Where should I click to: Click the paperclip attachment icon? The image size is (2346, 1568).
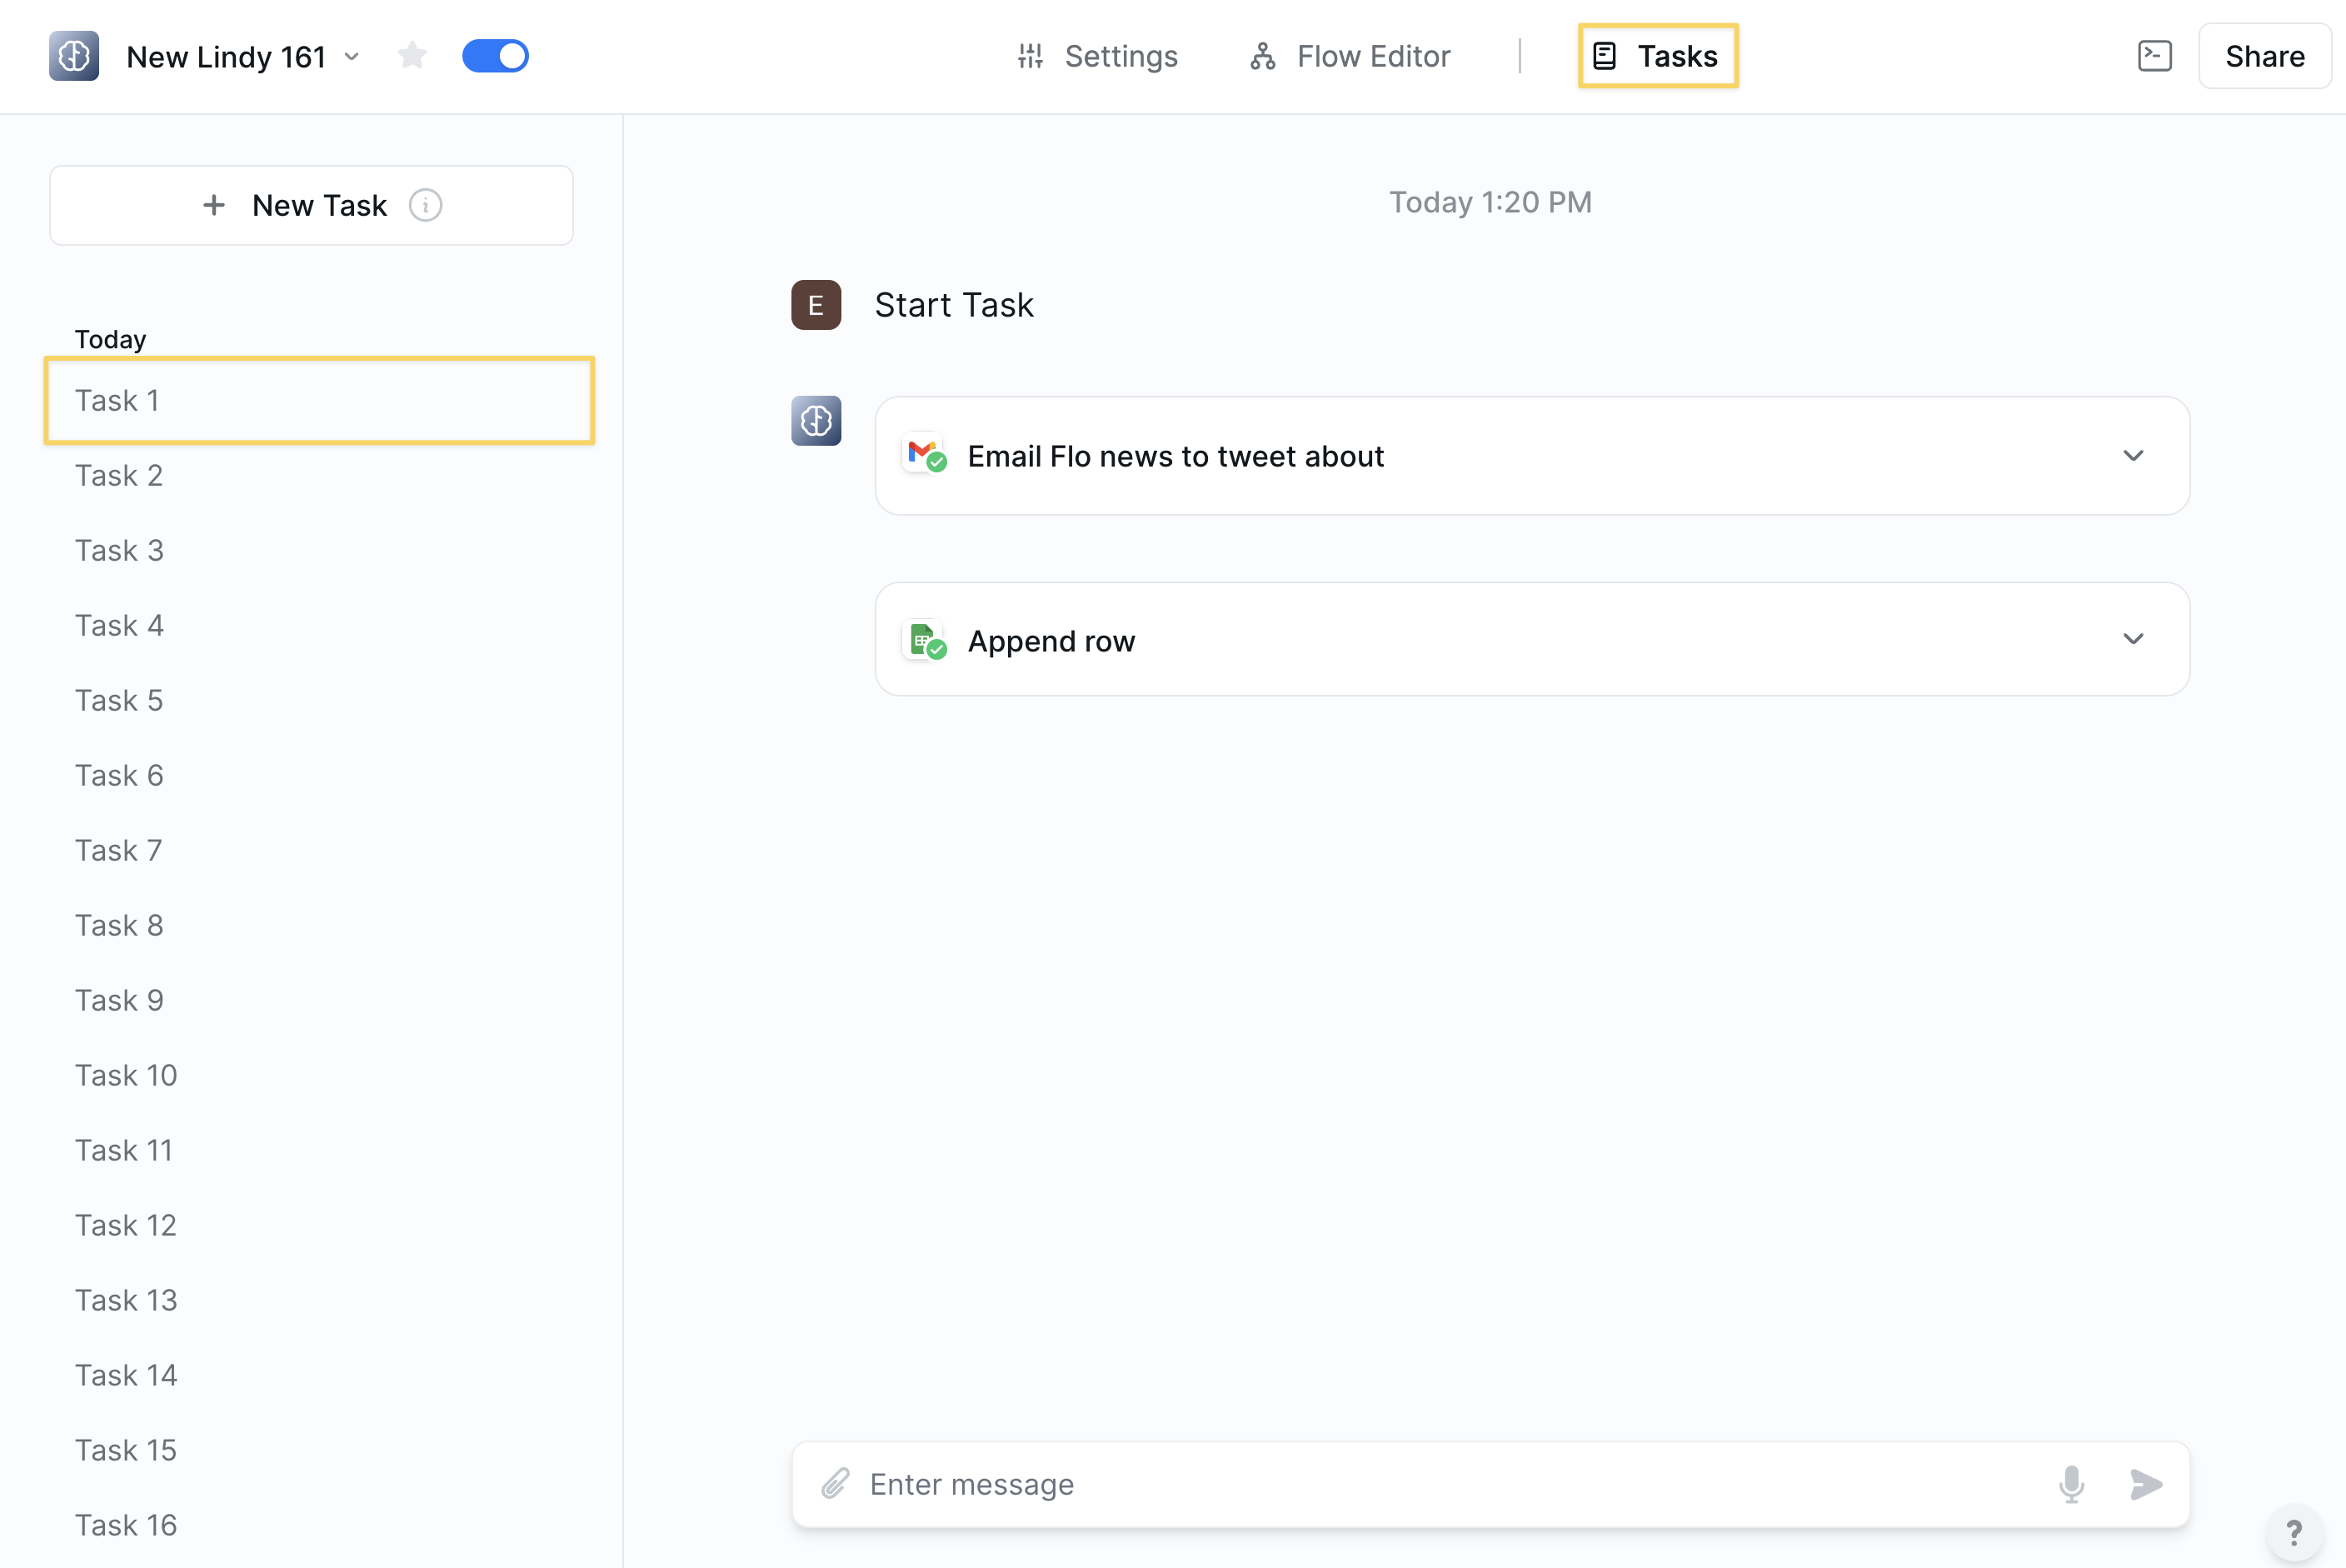pyautogui.click(x=836, y=1484)
